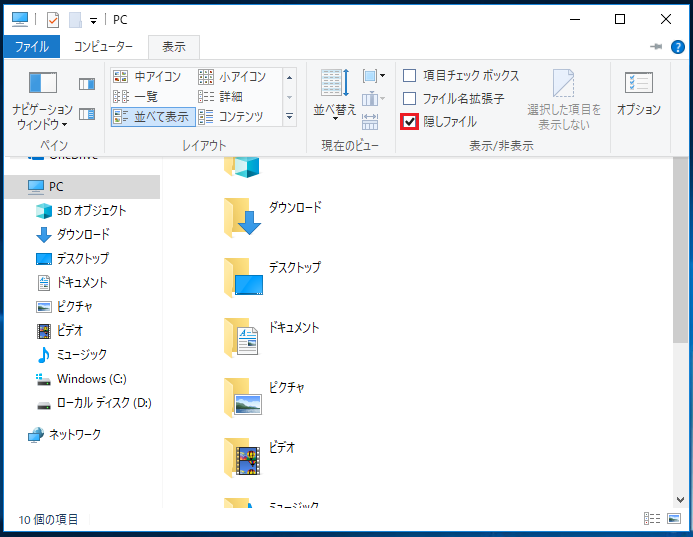Image resolution: width=693 pixels, height=537 pixels.
Task: Open the group-by dropdown icon
Action: pos(373,76)
